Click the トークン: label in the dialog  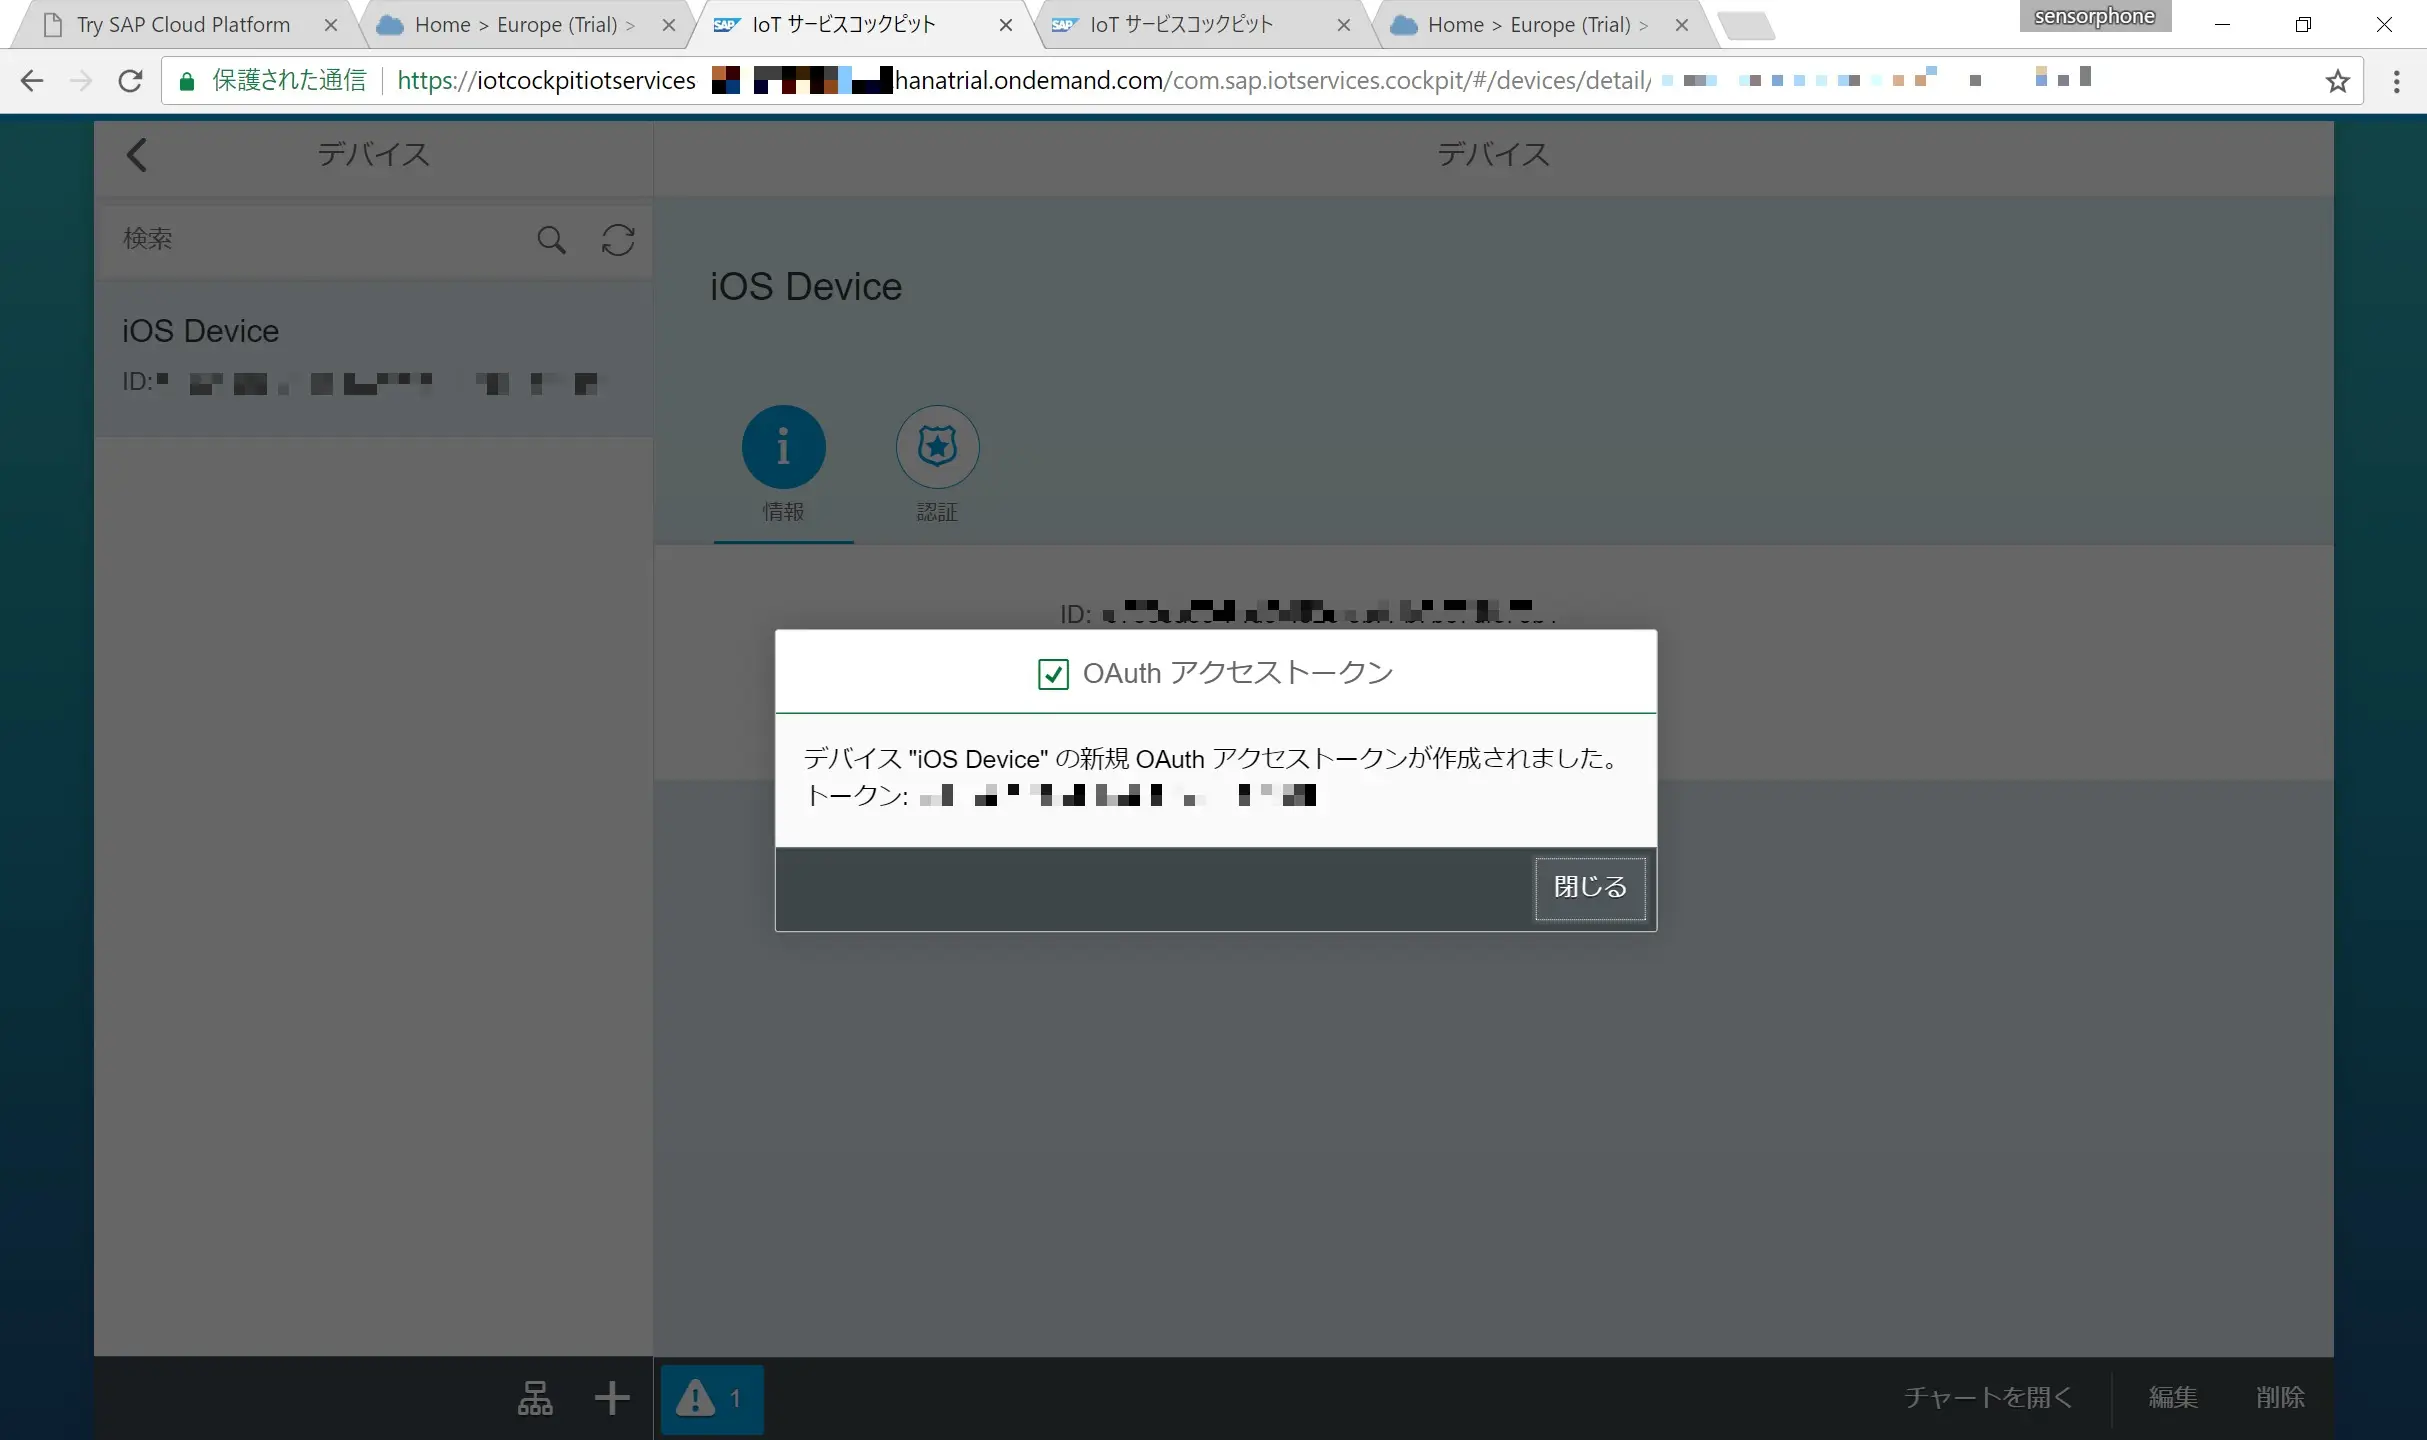[x=856, y=796]
